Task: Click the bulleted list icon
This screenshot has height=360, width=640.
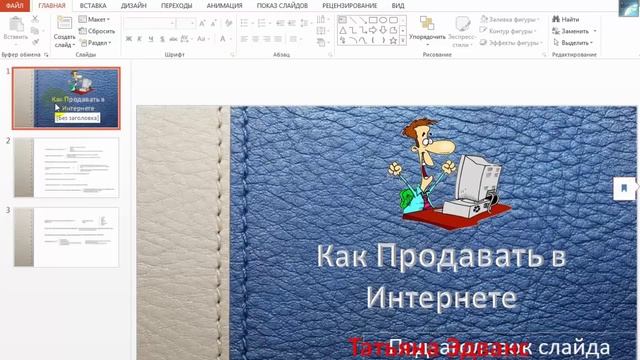Action: [x=244, y=23]
